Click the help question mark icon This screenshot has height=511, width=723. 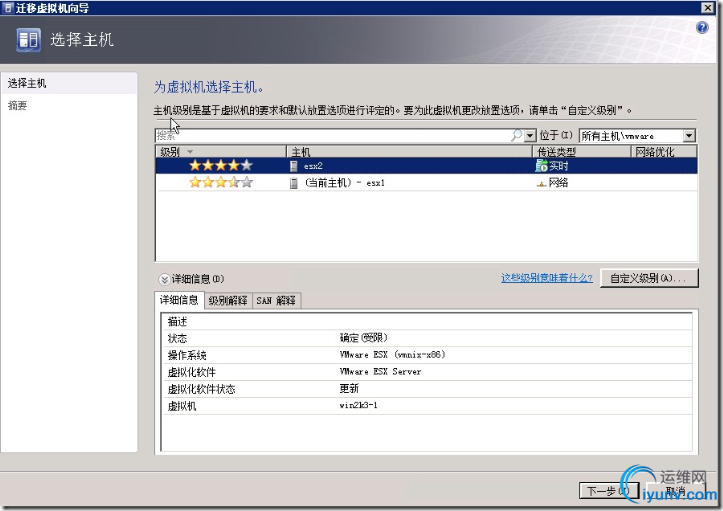[x=702, y=28]
